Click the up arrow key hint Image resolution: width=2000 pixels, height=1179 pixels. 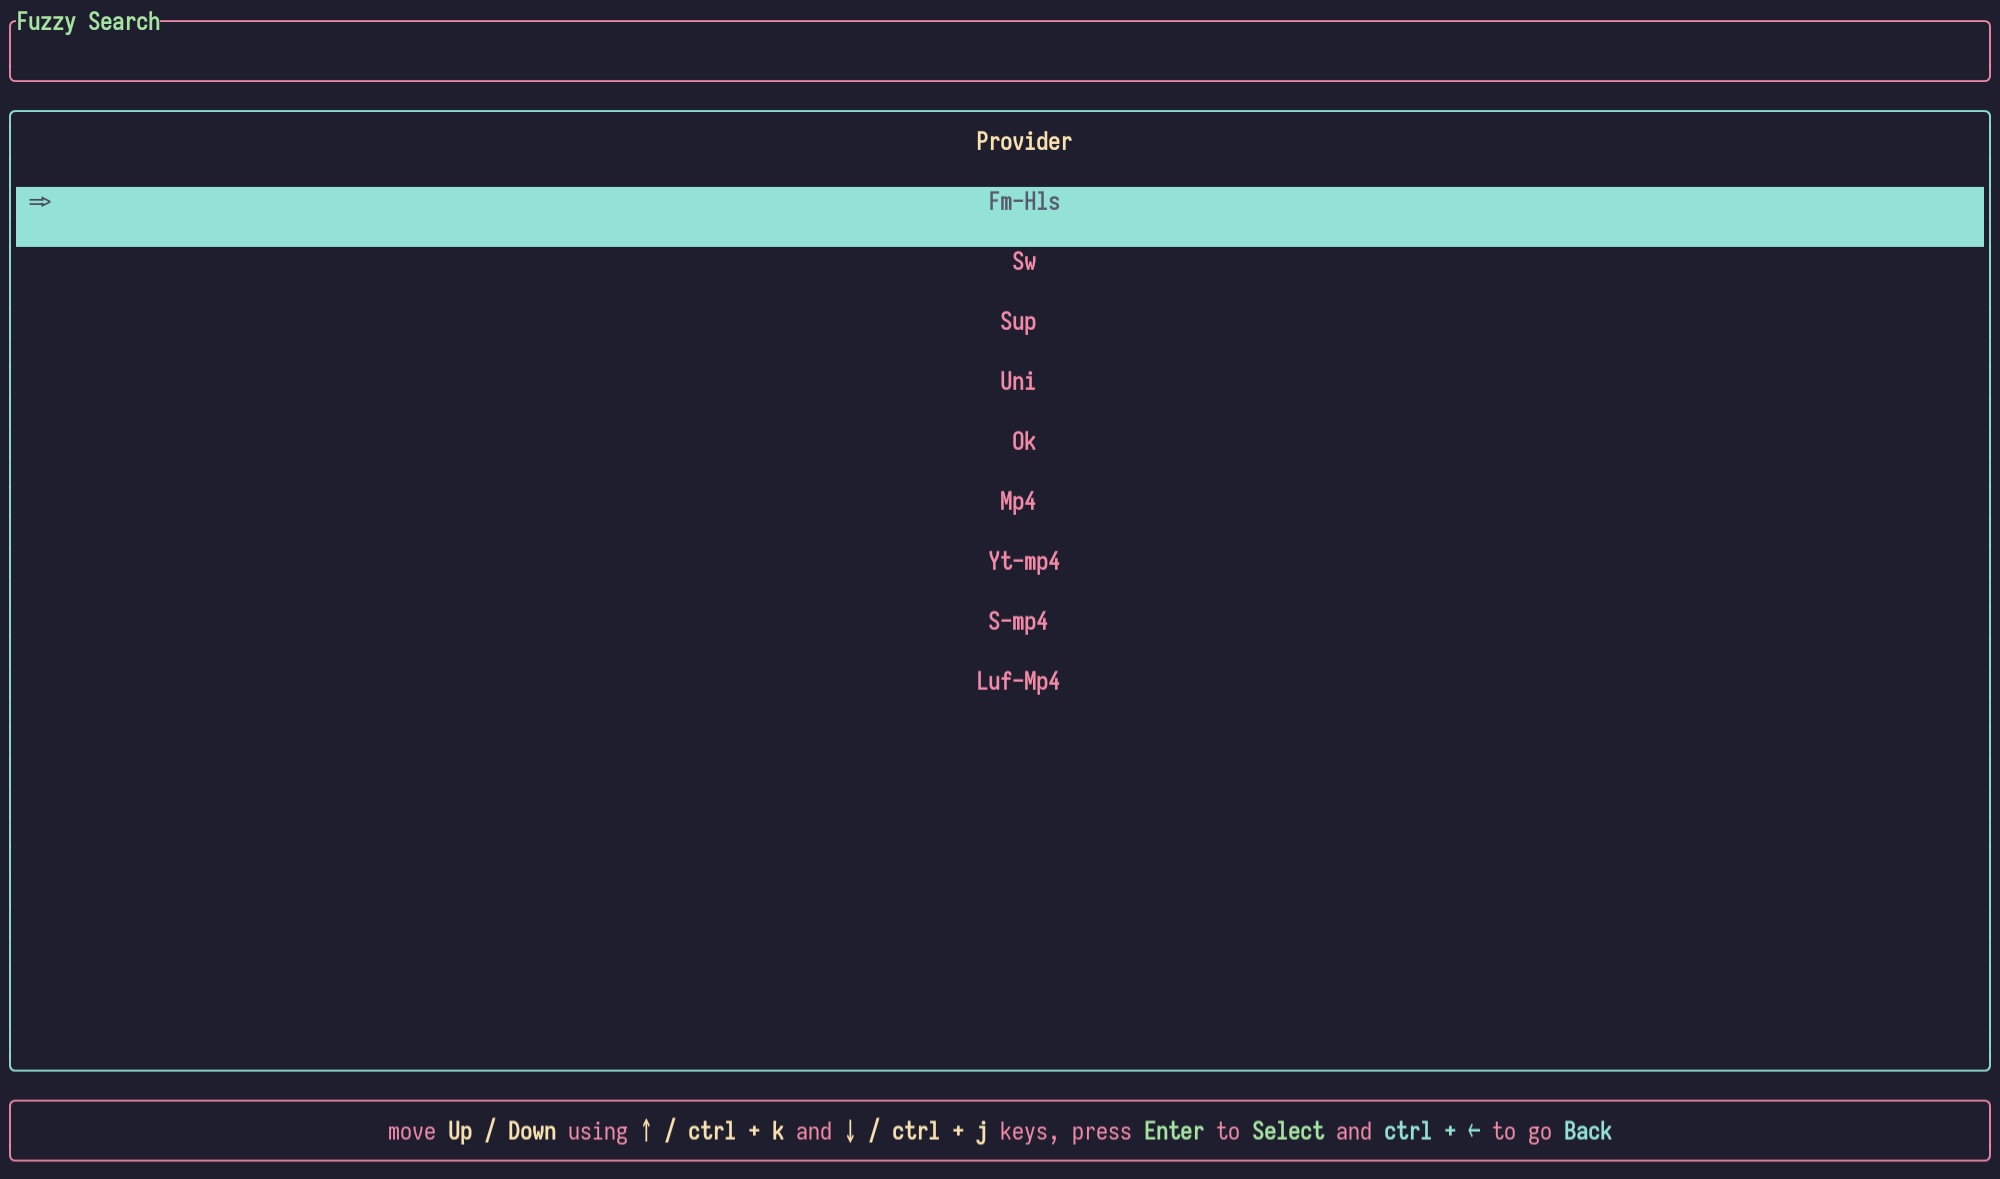(646, 1131)
